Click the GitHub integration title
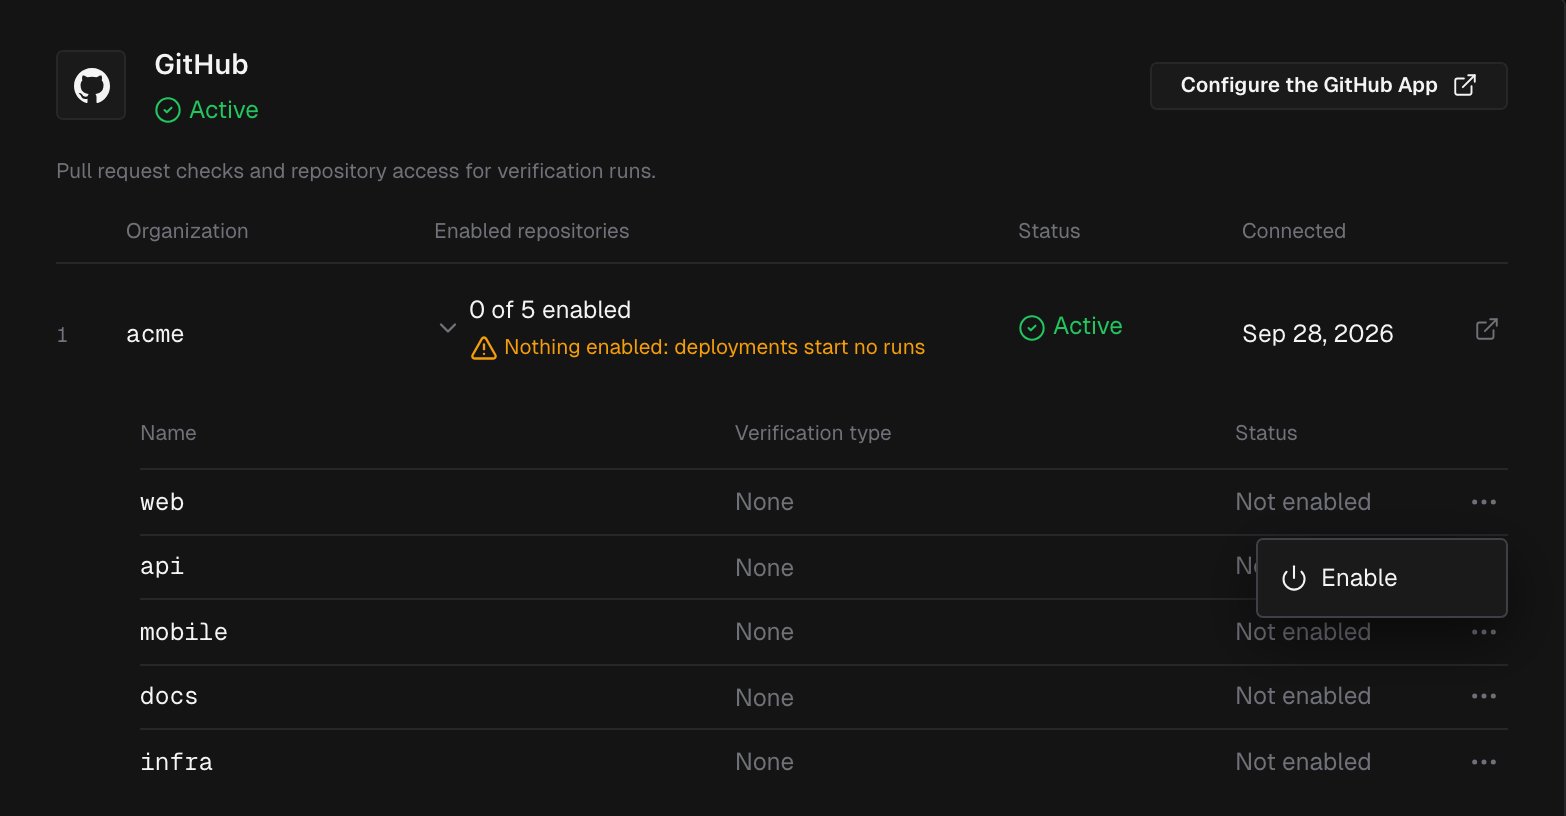Screen dimensions: 1566x816 (x=201, y=64)
